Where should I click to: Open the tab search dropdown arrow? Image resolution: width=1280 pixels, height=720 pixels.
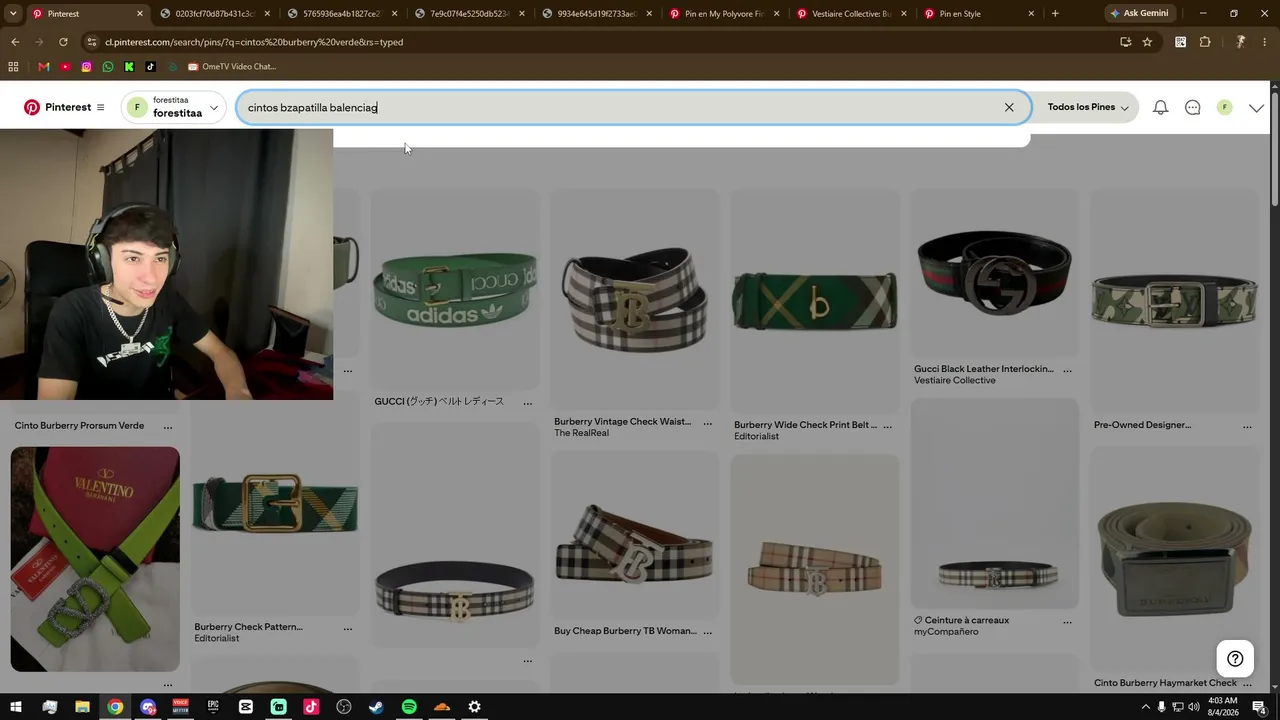(x=14, y=13)
